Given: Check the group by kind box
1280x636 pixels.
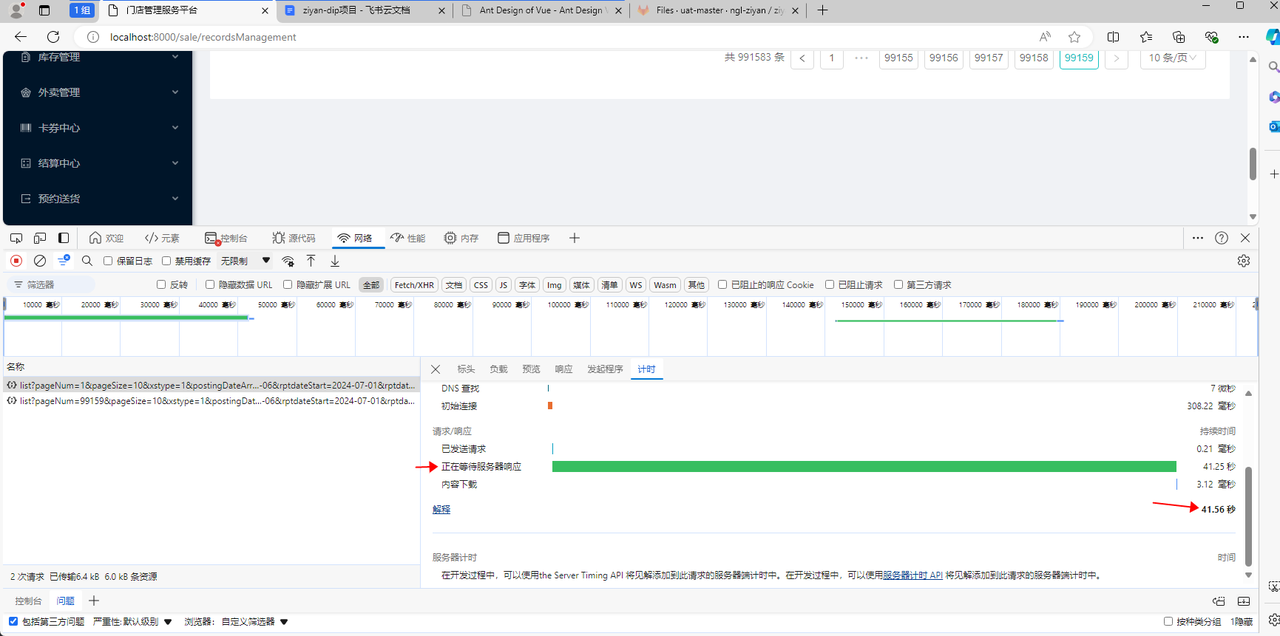Looking at the screenshot, I should 1167,622.
